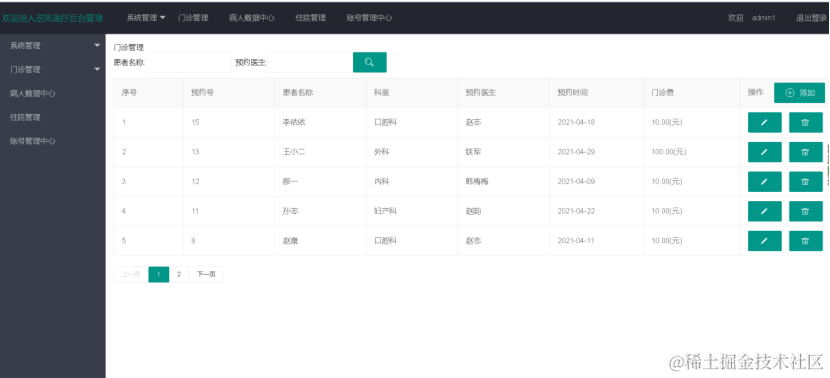Click the admin1 username
830x378 pixels.
coord(764,17)
